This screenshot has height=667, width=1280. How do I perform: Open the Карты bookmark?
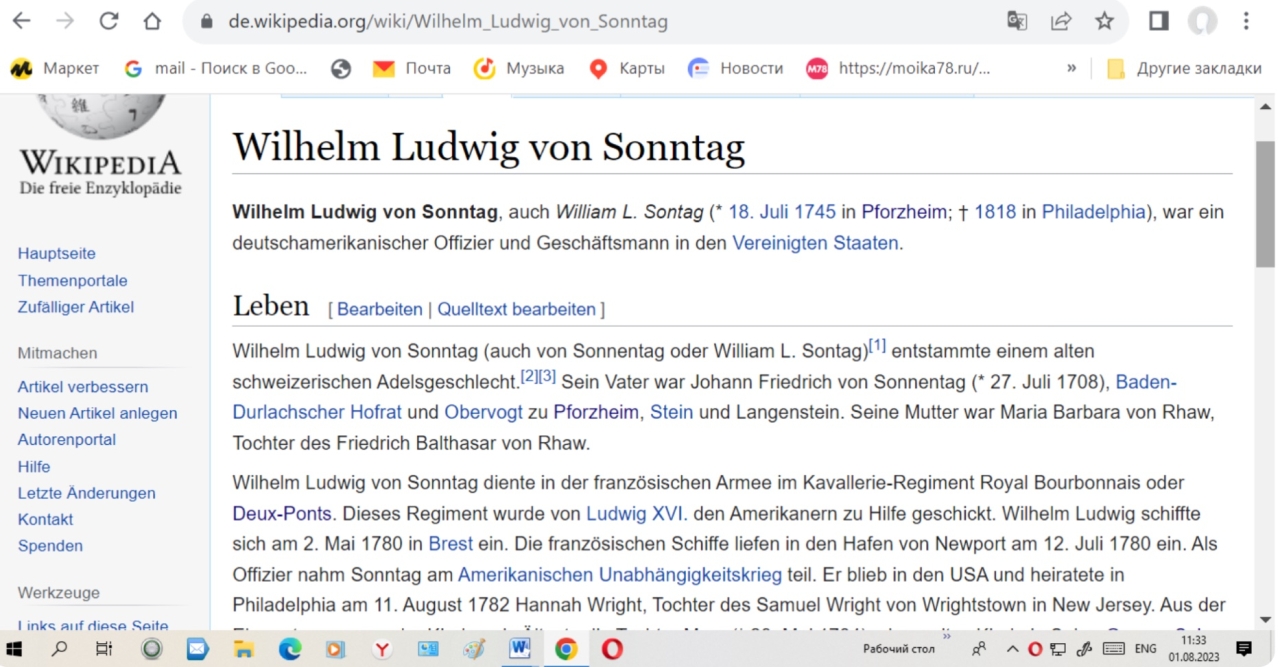(x=627, y=68)
